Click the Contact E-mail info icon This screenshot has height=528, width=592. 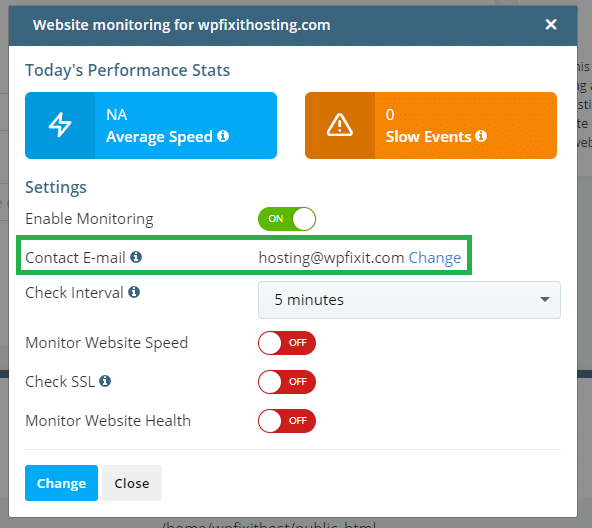point(136,257)
